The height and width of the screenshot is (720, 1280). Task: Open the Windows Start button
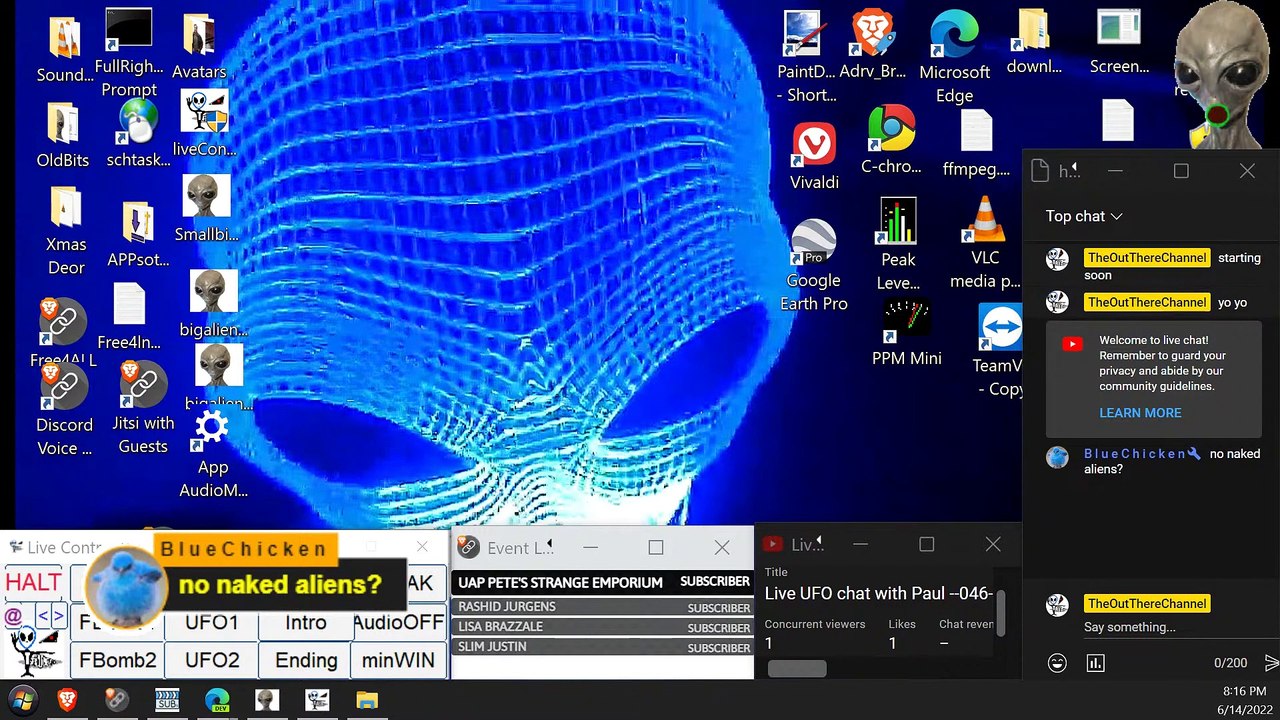22,699
